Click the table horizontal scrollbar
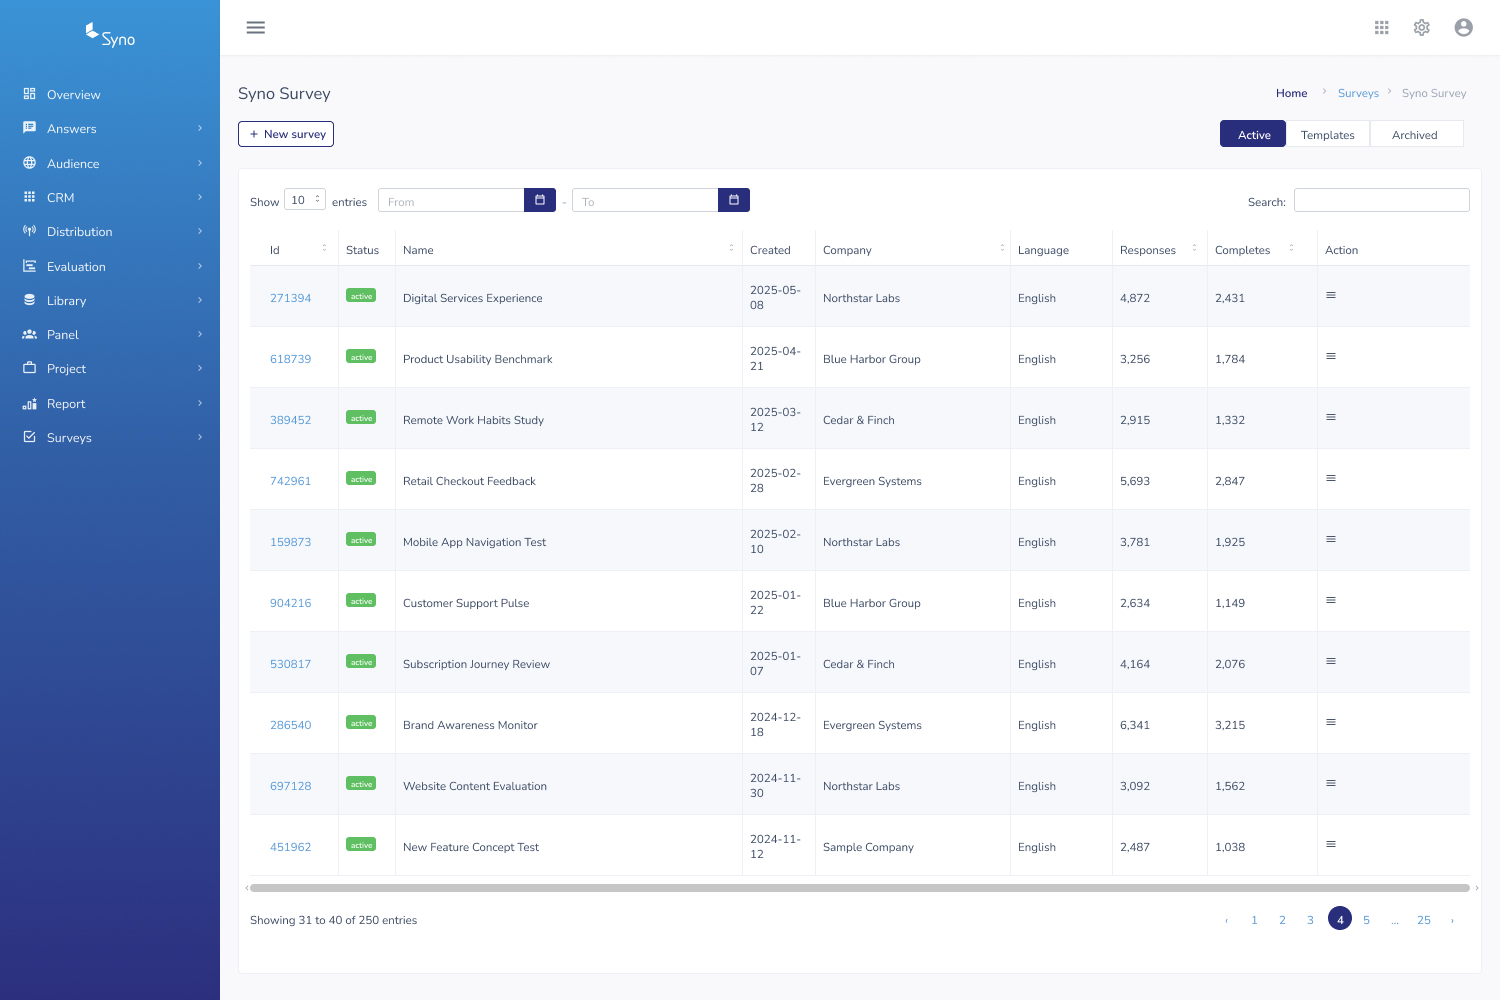The image size is (1500, 1000). pos(860,888)
